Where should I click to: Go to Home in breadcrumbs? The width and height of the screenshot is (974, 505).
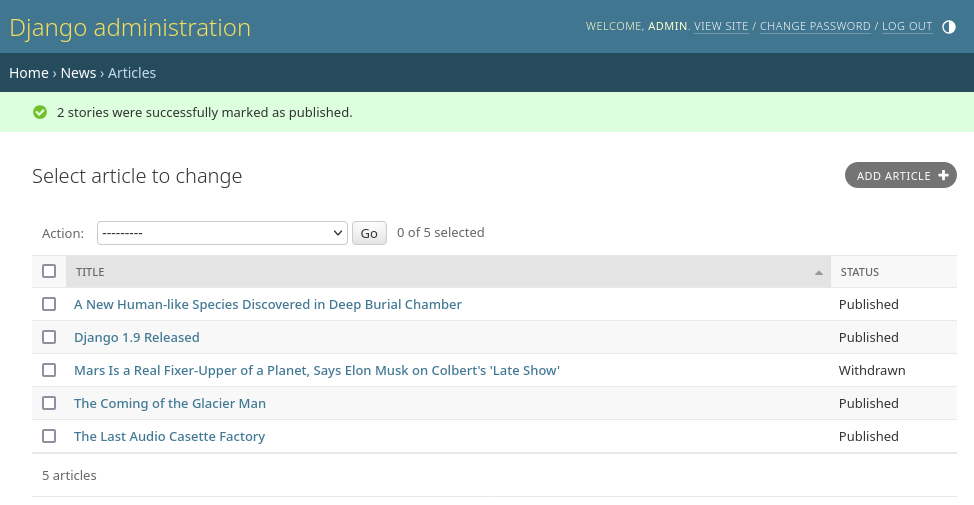[x=29, y=73]
